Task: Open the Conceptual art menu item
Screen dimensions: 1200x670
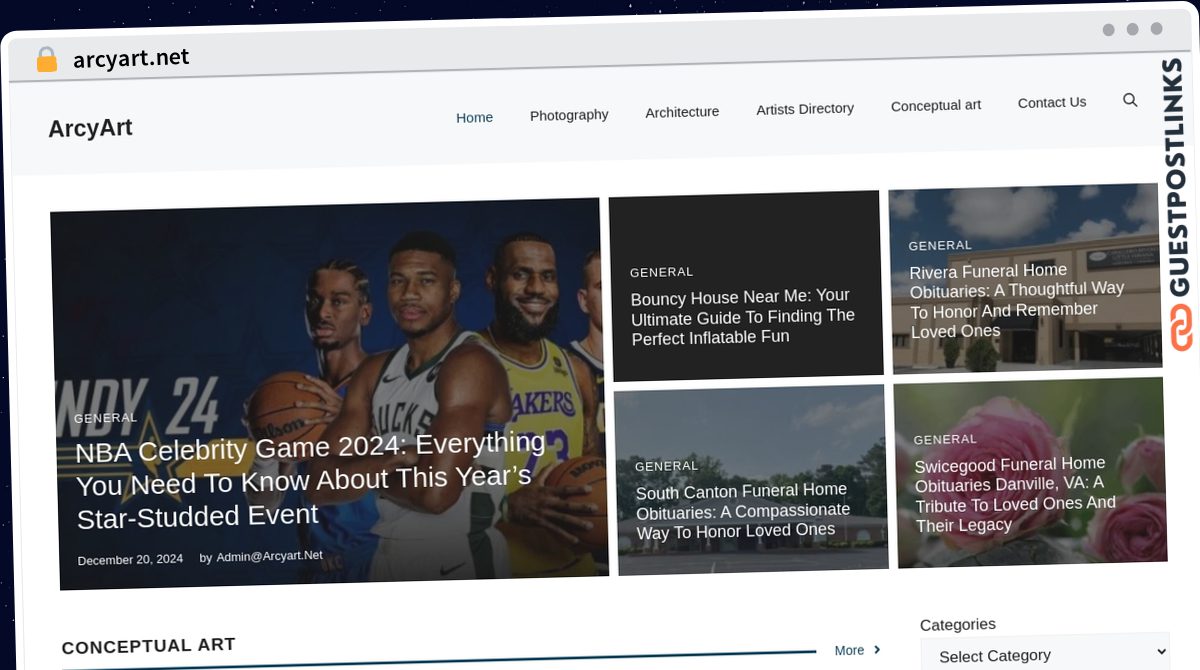Action: pos(936,105)
